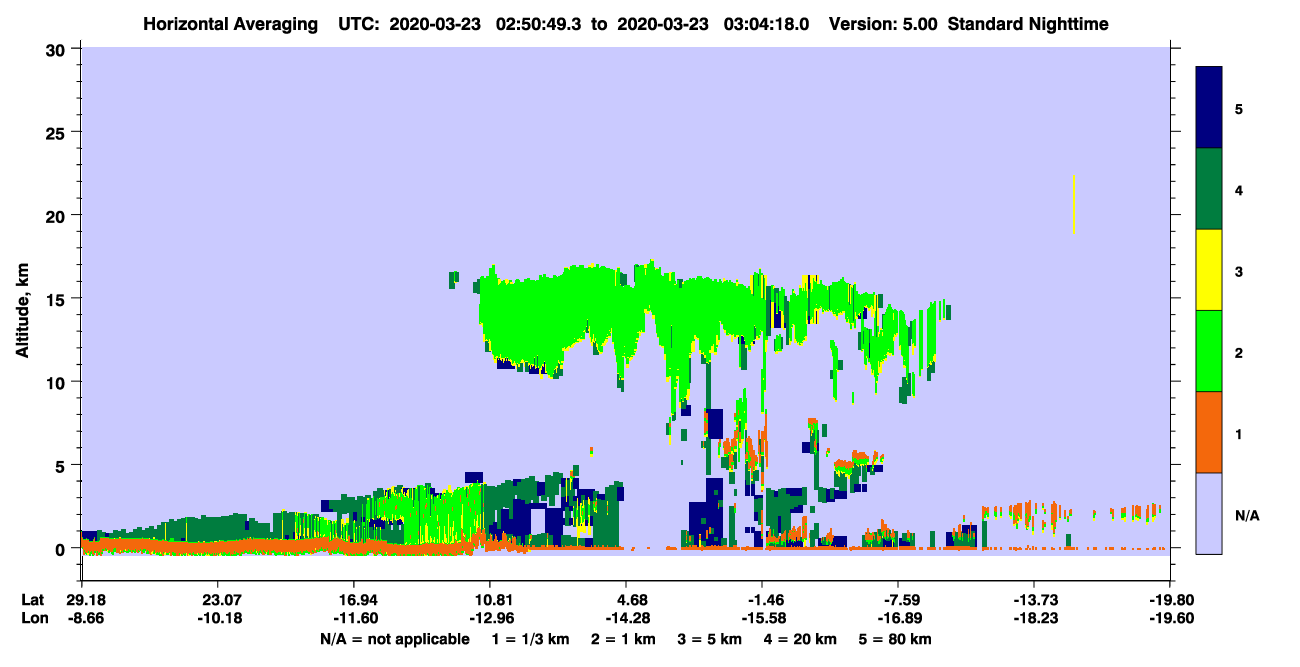Click the 'Lon' row label
The image size is (1300, 667).
pos(34,619)
